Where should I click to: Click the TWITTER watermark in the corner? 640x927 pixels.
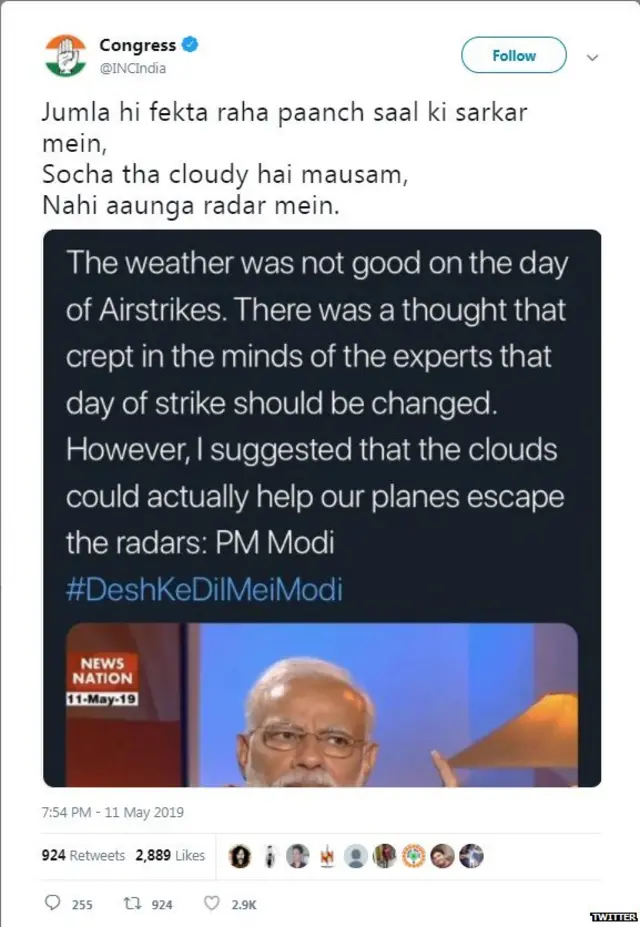pos(613,916)
